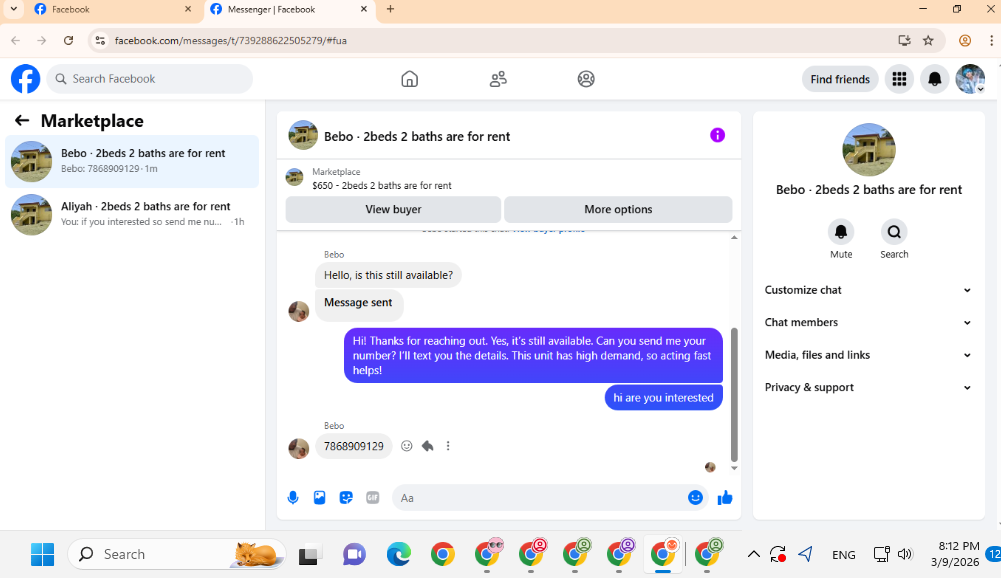Open Bebo's avatar beside the phone number
This screenshot has height=578, width=1001.
click(299, 448)
